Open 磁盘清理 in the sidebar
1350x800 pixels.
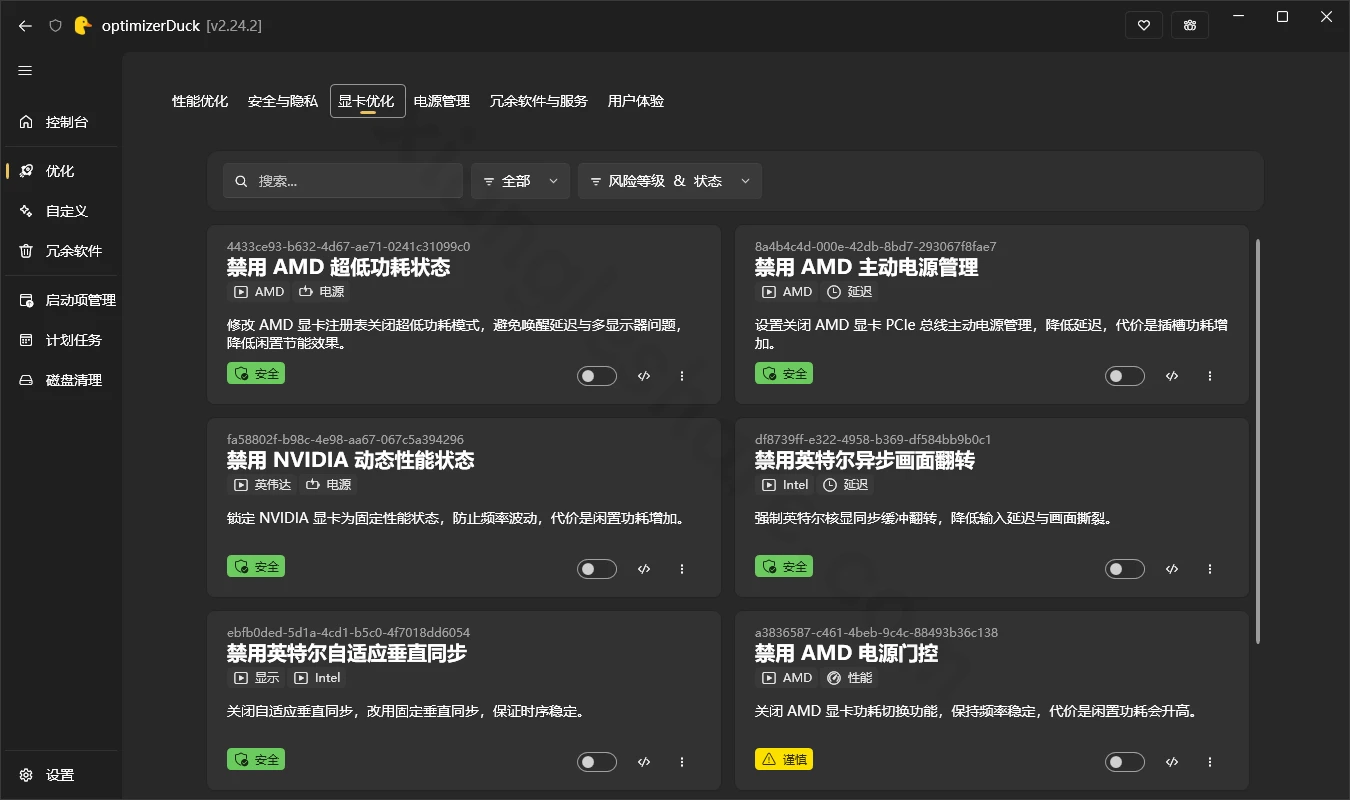click(x=61, y=380)
